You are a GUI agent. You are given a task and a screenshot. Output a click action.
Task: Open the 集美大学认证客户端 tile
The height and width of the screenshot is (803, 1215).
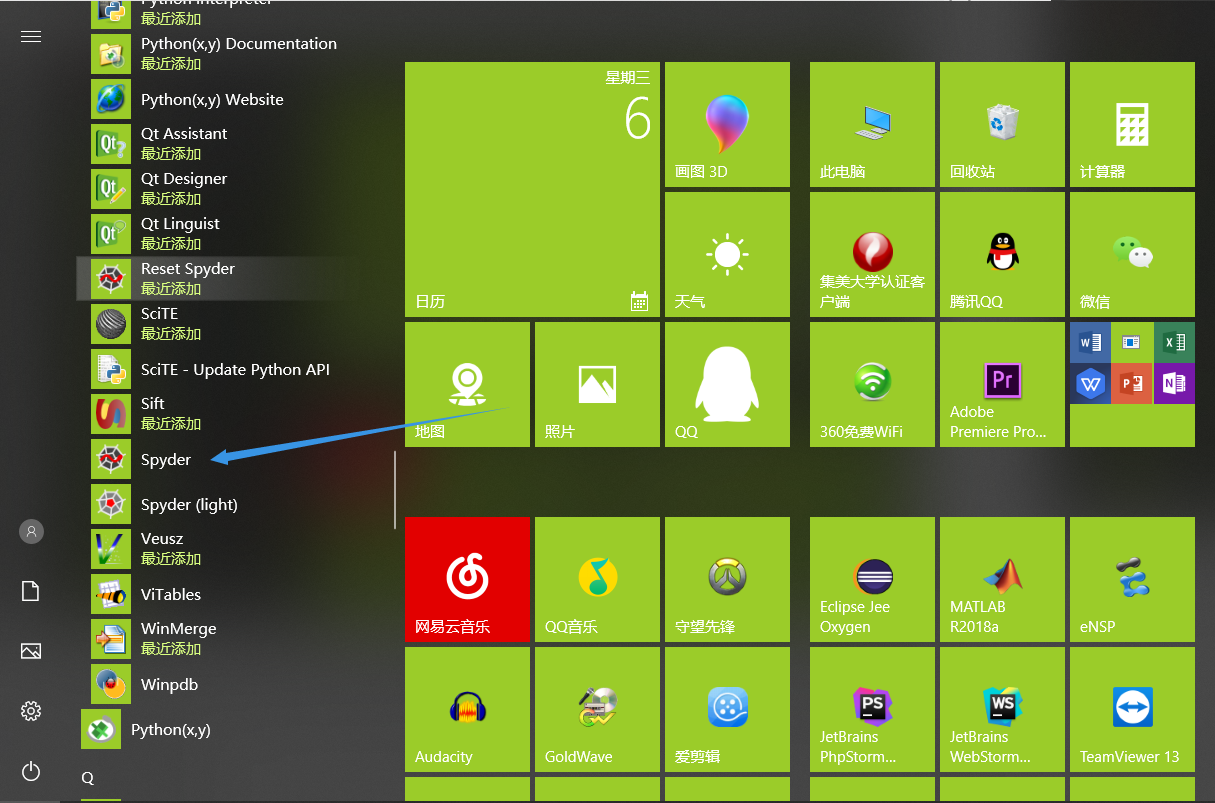click(x=872, y=254)
